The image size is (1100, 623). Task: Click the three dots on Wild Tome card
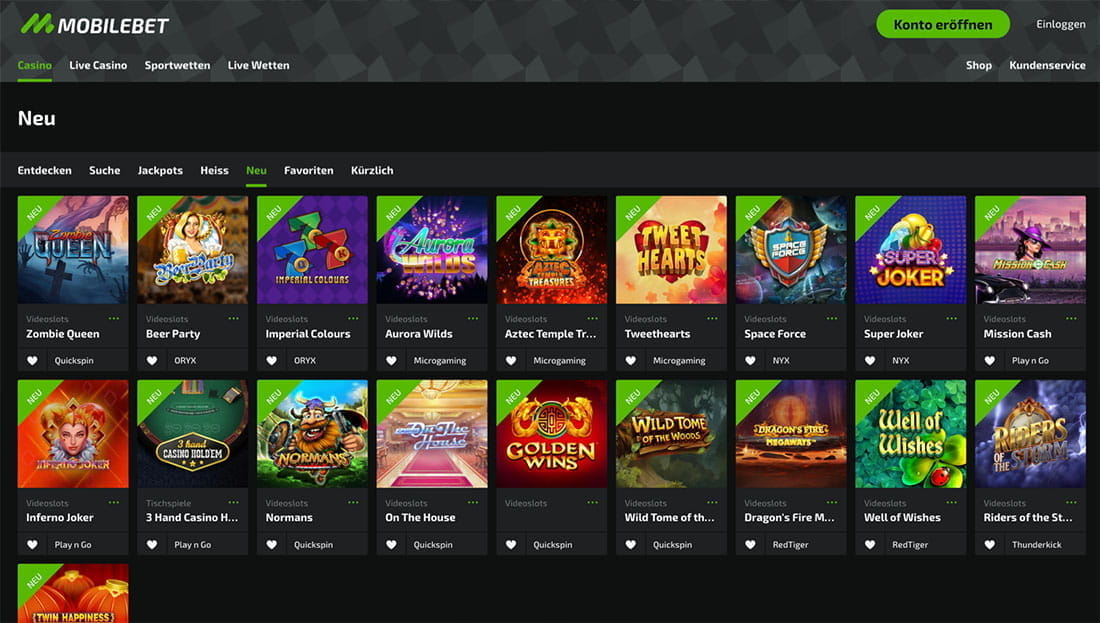pos(712,502)
